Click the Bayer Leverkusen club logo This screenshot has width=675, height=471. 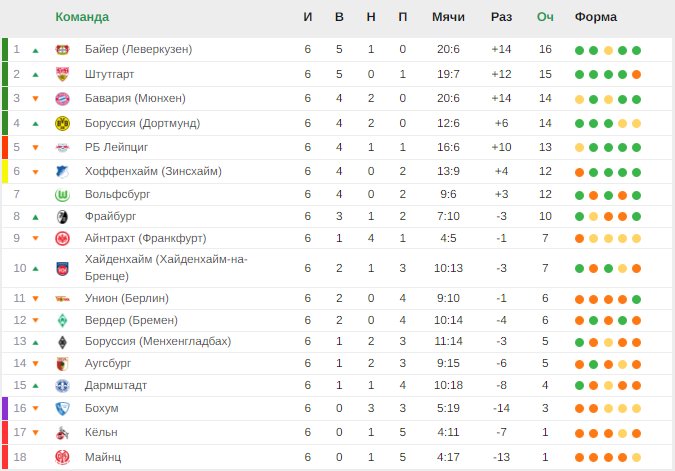[62, 50]
